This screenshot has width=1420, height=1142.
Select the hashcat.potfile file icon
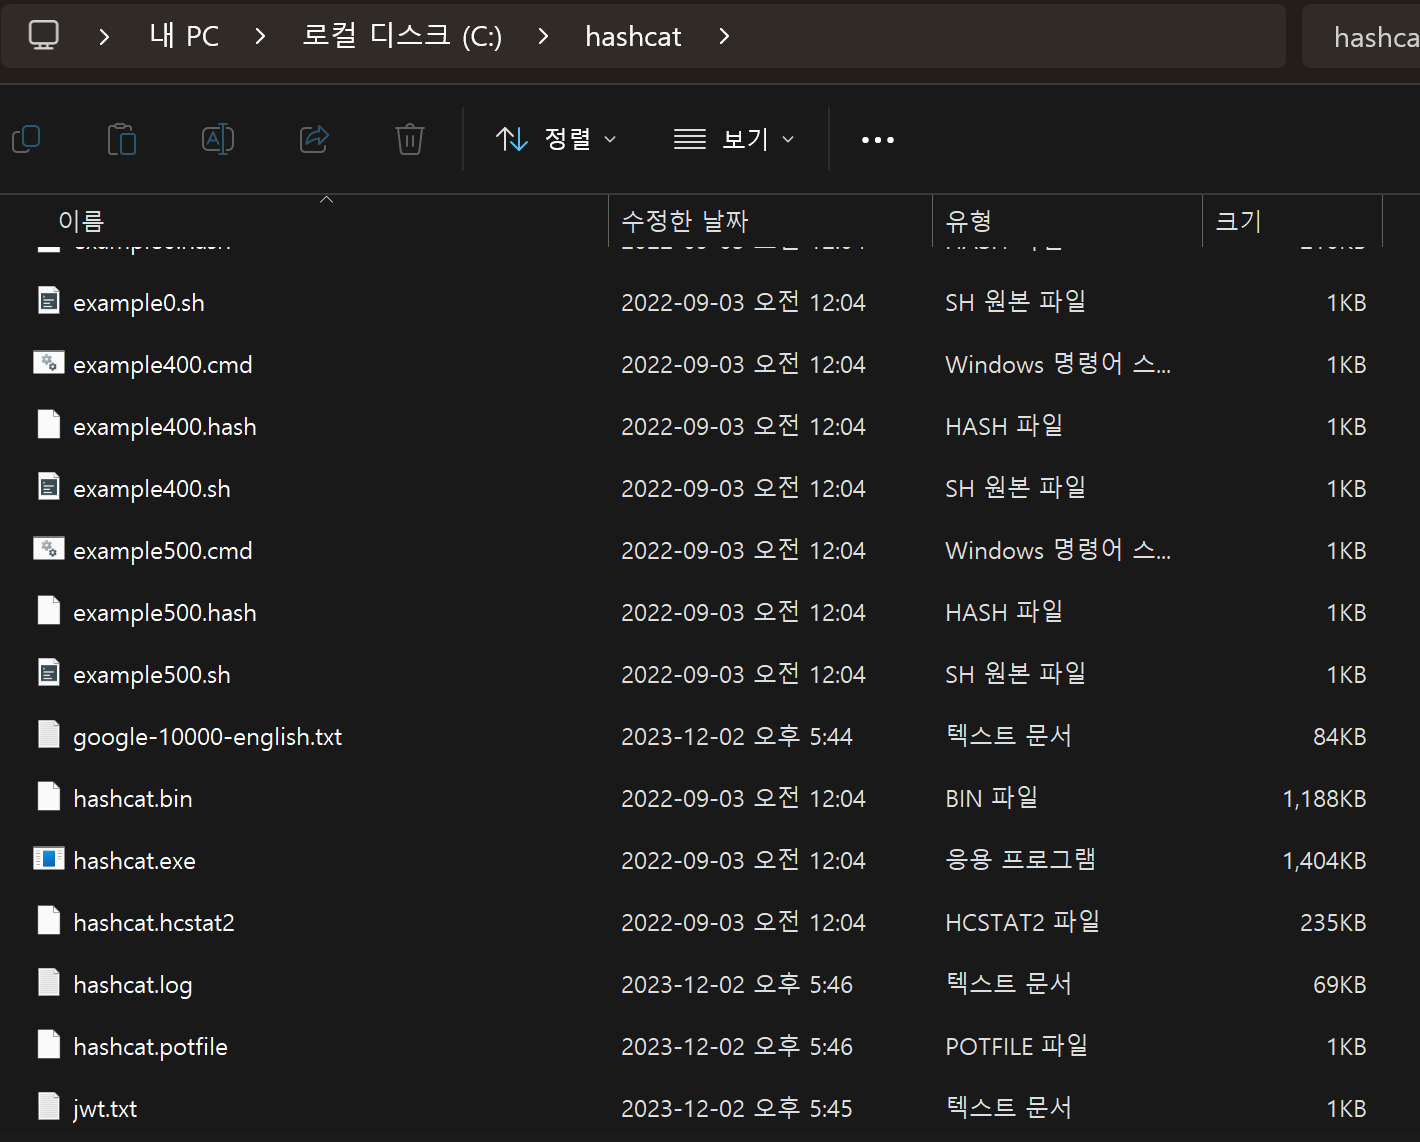coord(49,1044)
